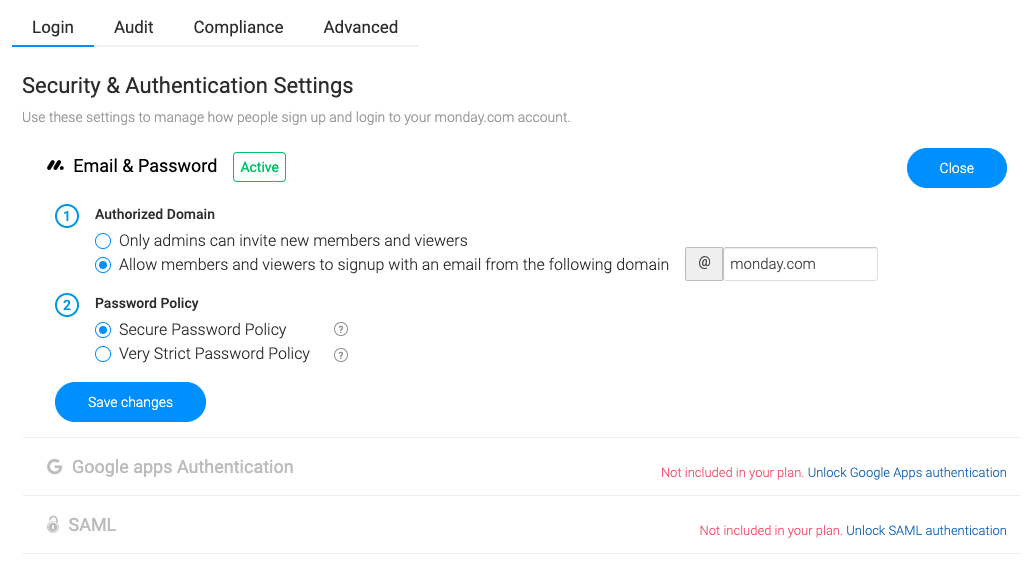Choose Secure Password Policy radio button
Viewport: 1028px width, 572px height.
(103, 329)
